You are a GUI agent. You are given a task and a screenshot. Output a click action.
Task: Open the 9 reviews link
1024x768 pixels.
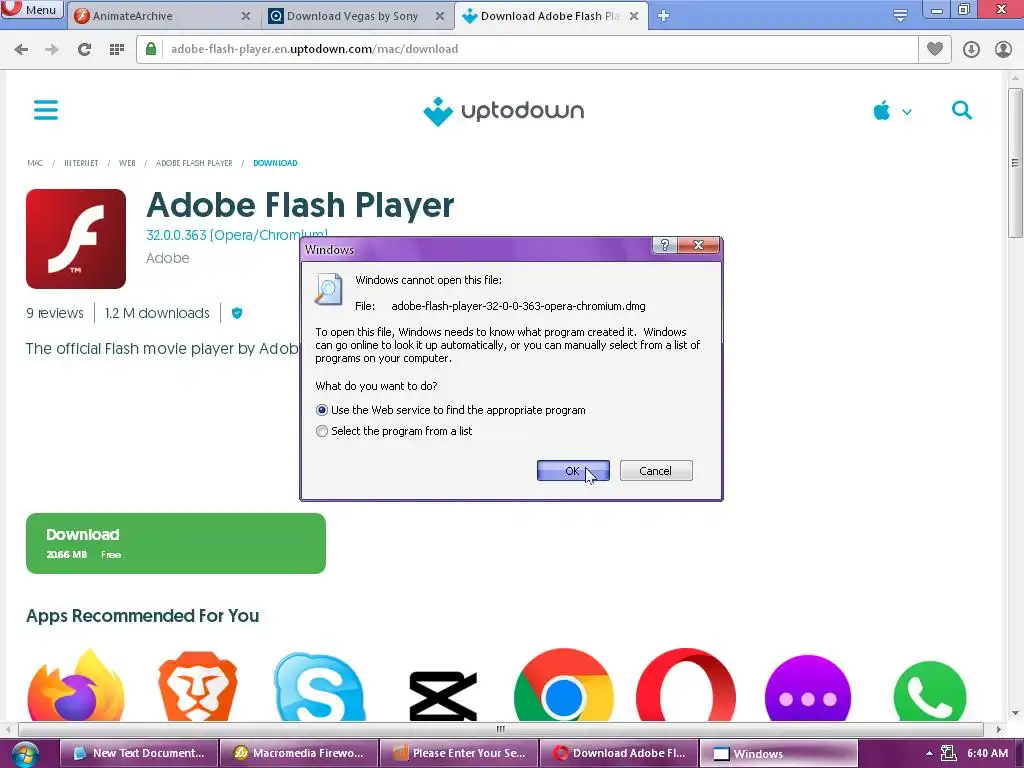[x=55, y=313]
